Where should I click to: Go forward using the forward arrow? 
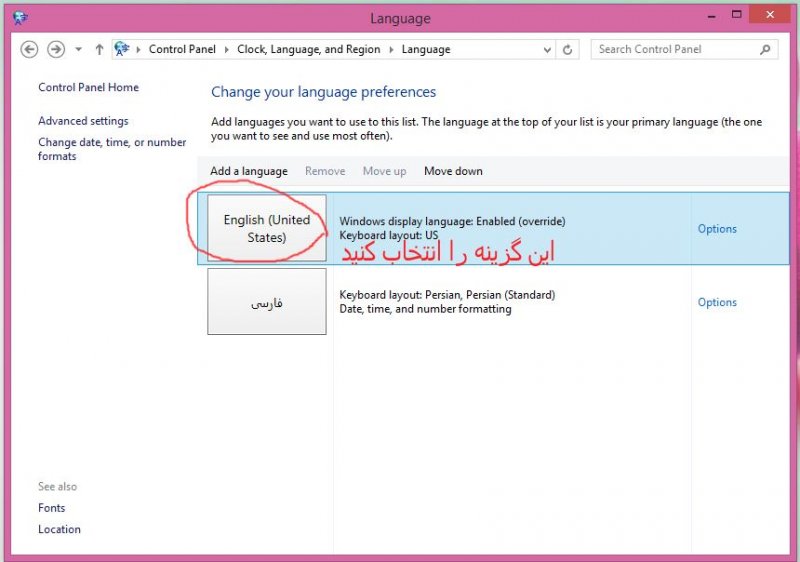click(56, 49)
